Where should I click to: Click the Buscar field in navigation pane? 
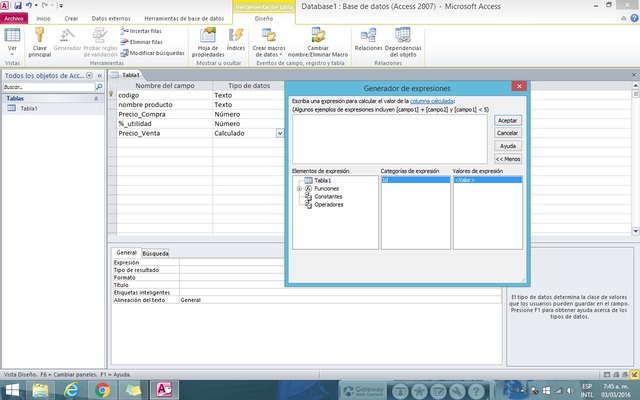point(49,87)
